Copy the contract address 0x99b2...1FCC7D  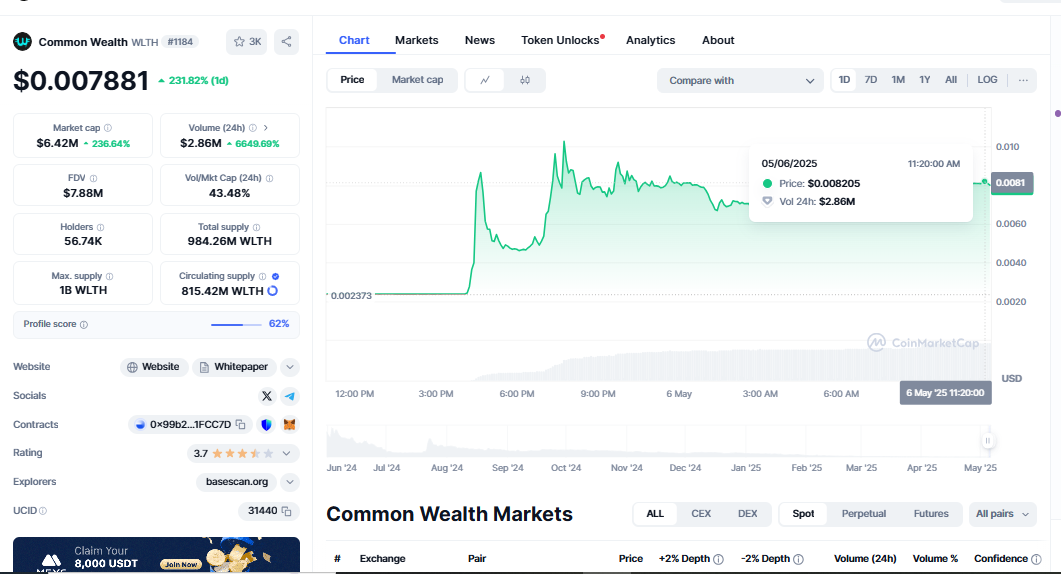[x=240, y=424]
